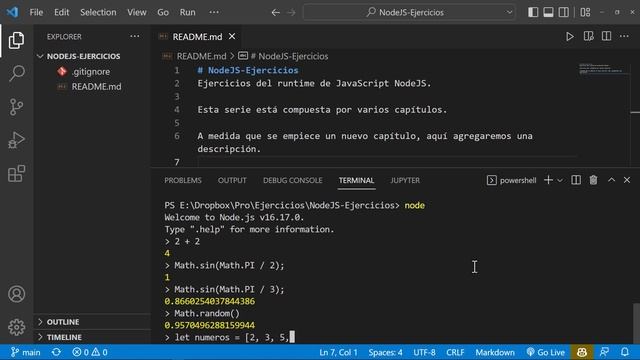
Task: Open editor More Actions ellipsis
Action: 624,37
